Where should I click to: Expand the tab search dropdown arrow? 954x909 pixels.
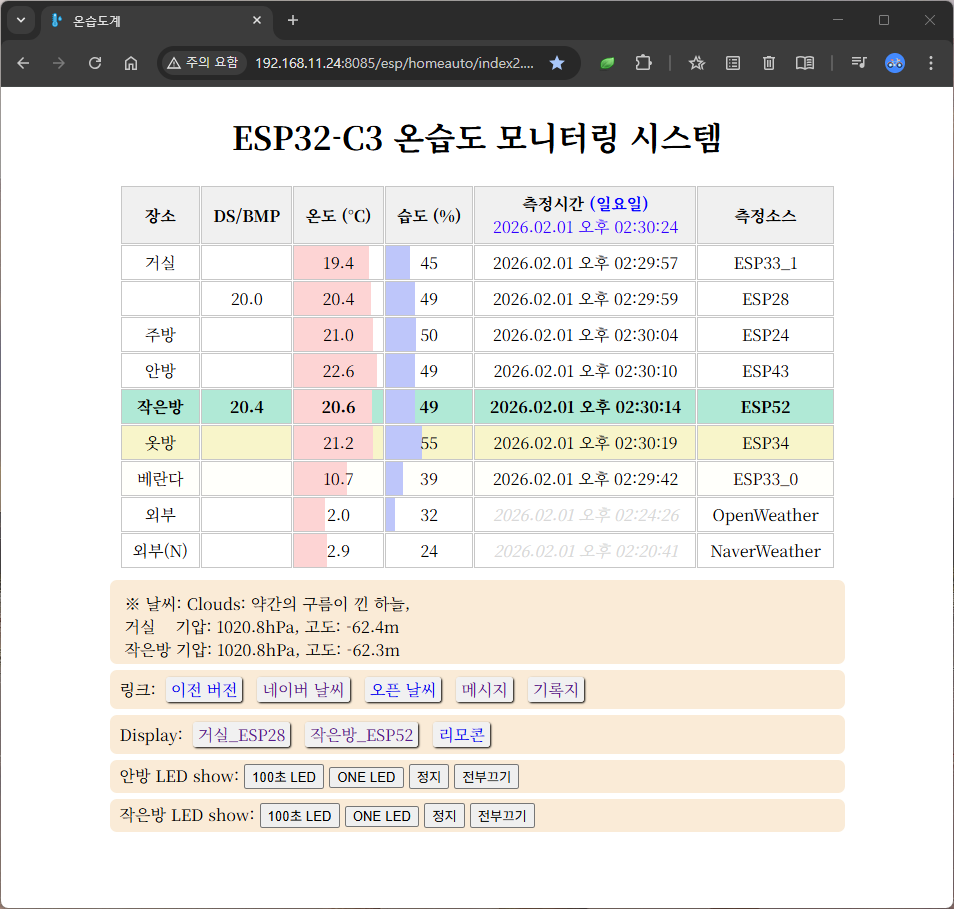coord(20,20)
